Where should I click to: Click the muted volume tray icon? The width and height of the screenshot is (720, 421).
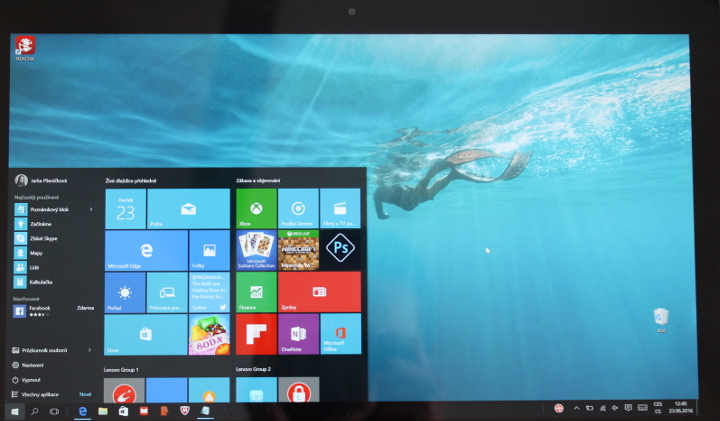point(615,408)
